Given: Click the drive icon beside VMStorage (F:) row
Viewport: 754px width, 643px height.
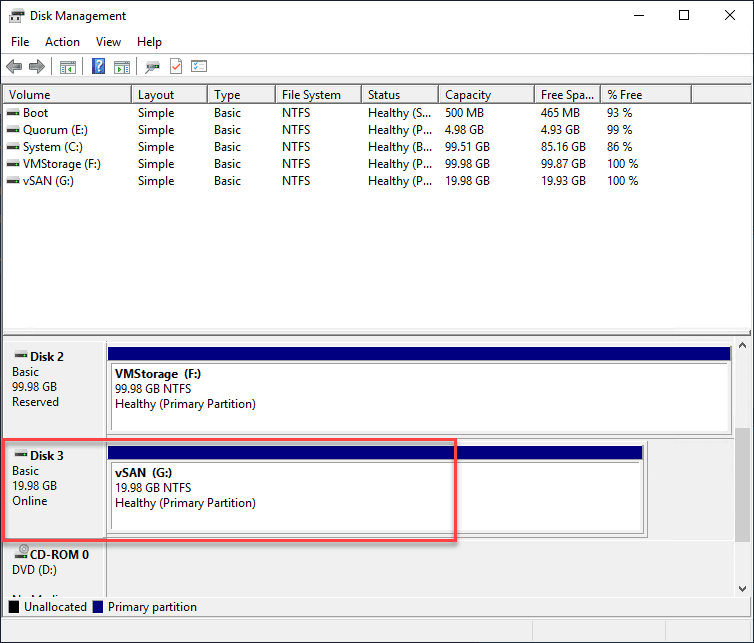Looking at the screenshot, I should click(x=13, y=164).
